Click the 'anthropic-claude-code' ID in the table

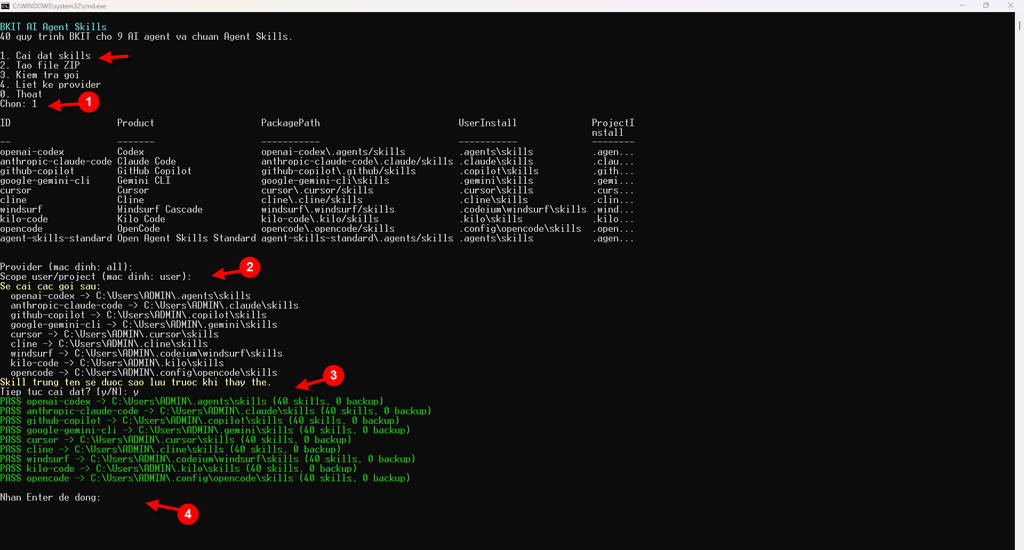point(56,161)
